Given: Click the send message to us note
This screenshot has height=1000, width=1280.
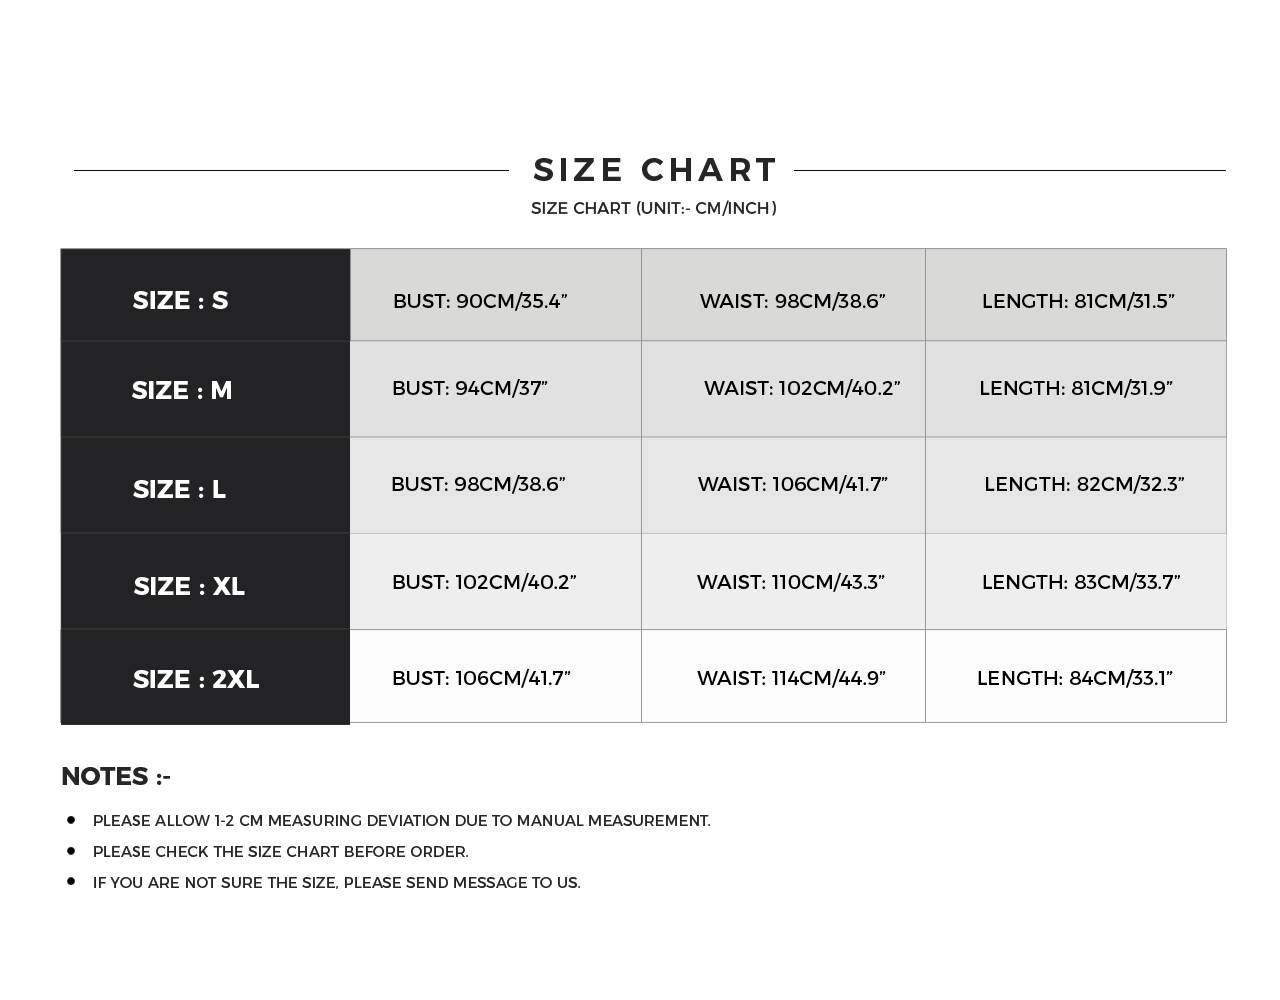Looking at the screenshot, I should tap(336, 883).
